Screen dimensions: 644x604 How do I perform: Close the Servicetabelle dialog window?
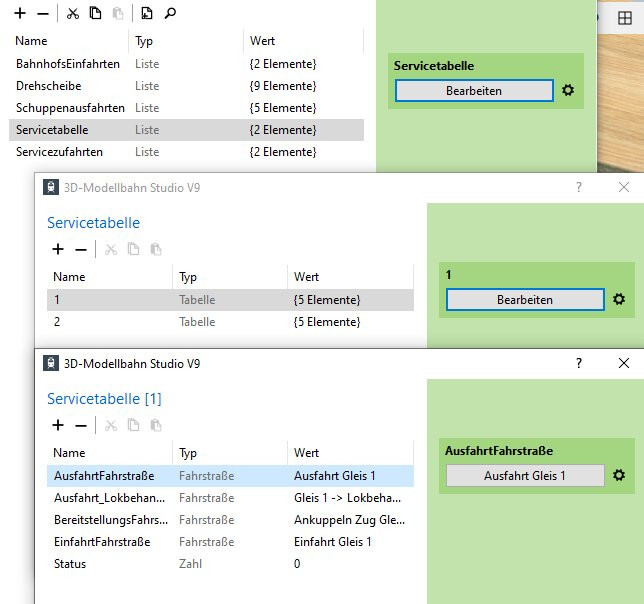coord(623,187)
